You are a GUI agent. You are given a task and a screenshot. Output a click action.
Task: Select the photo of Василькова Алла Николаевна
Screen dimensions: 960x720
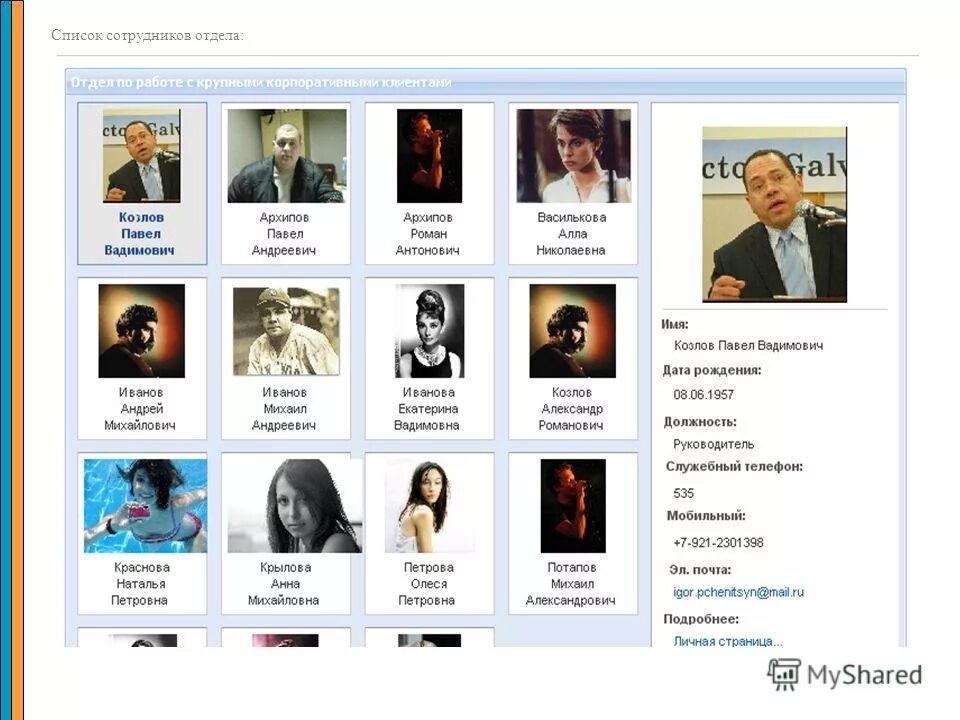[573, 156]
